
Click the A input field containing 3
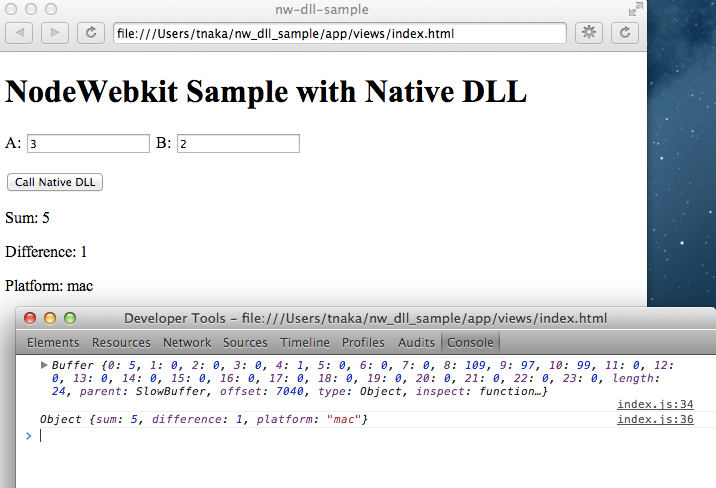(88, 143)
